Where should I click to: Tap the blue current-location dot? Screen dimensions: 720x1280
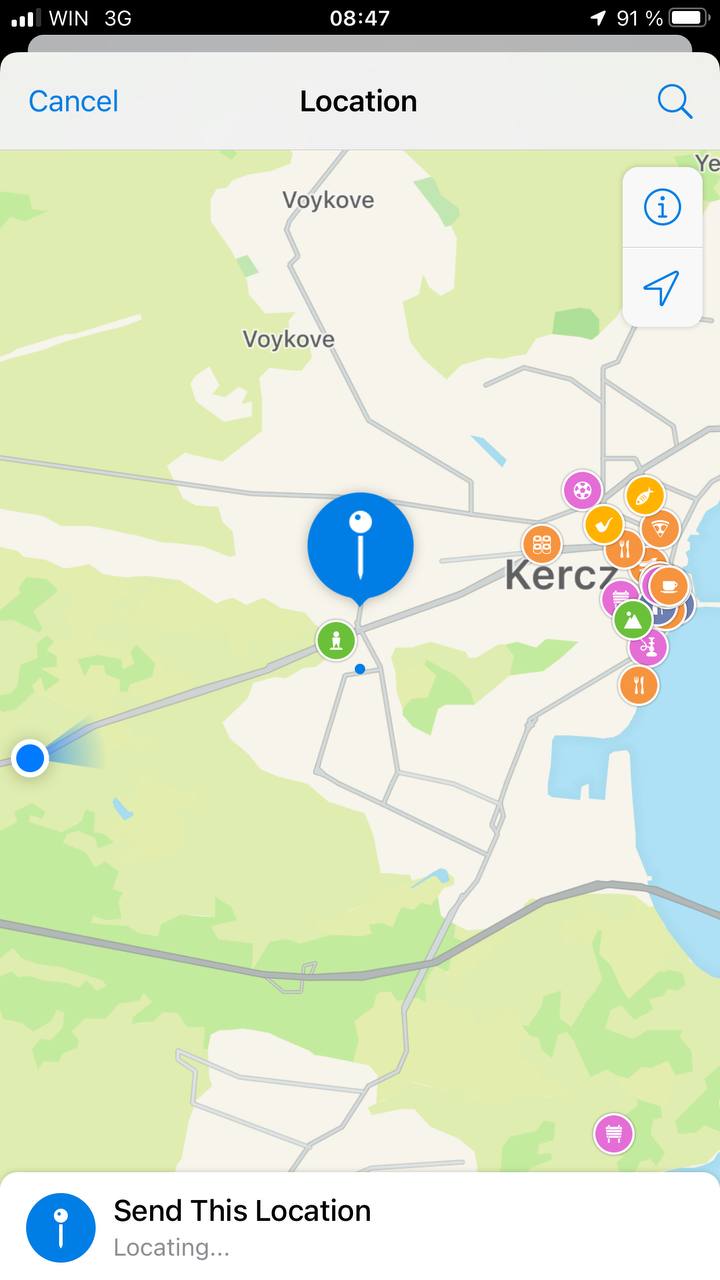(x=30, y=758)
